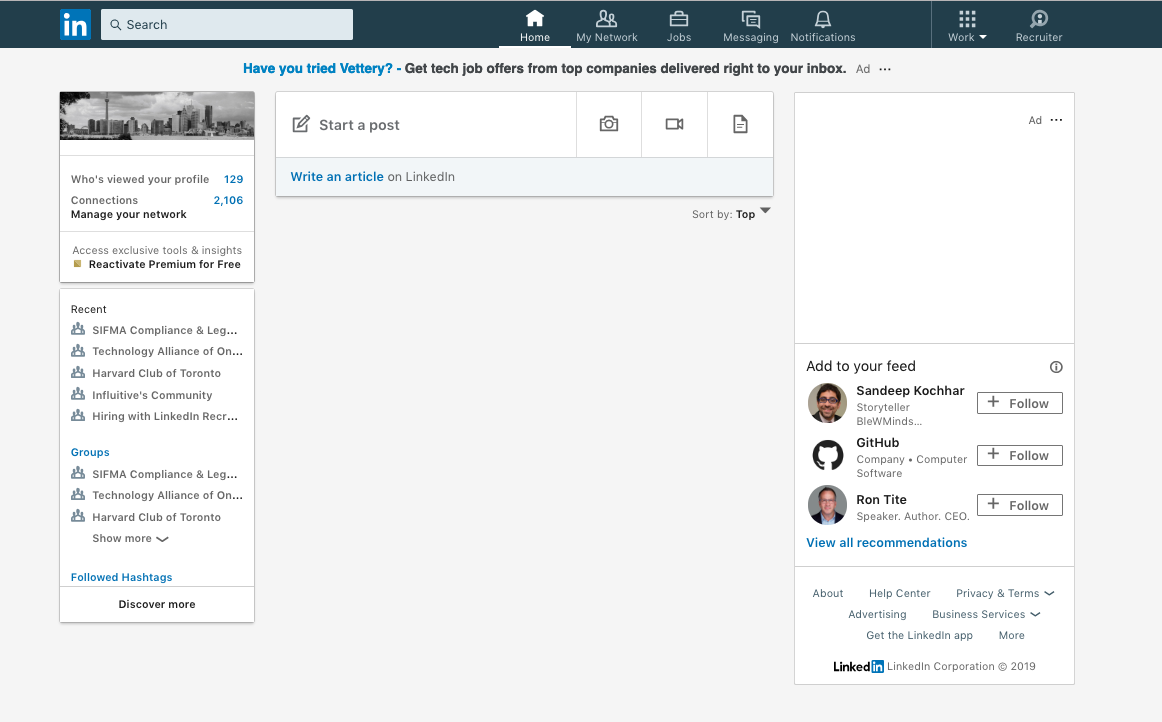Open the info icon on Add to your feed
This screenshot has width=1162, height=722.
pyautogui.click(x=1056, y=367)
